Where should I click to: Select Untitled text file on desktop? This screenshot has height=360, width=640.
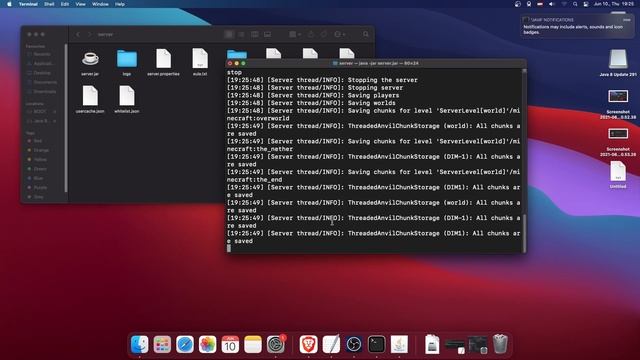(618, 174)
